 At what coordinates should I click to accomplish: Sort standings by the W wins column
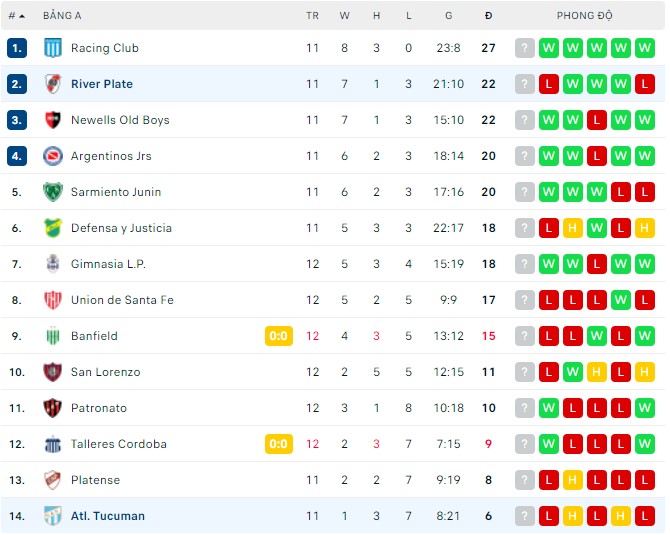[345, 16]
